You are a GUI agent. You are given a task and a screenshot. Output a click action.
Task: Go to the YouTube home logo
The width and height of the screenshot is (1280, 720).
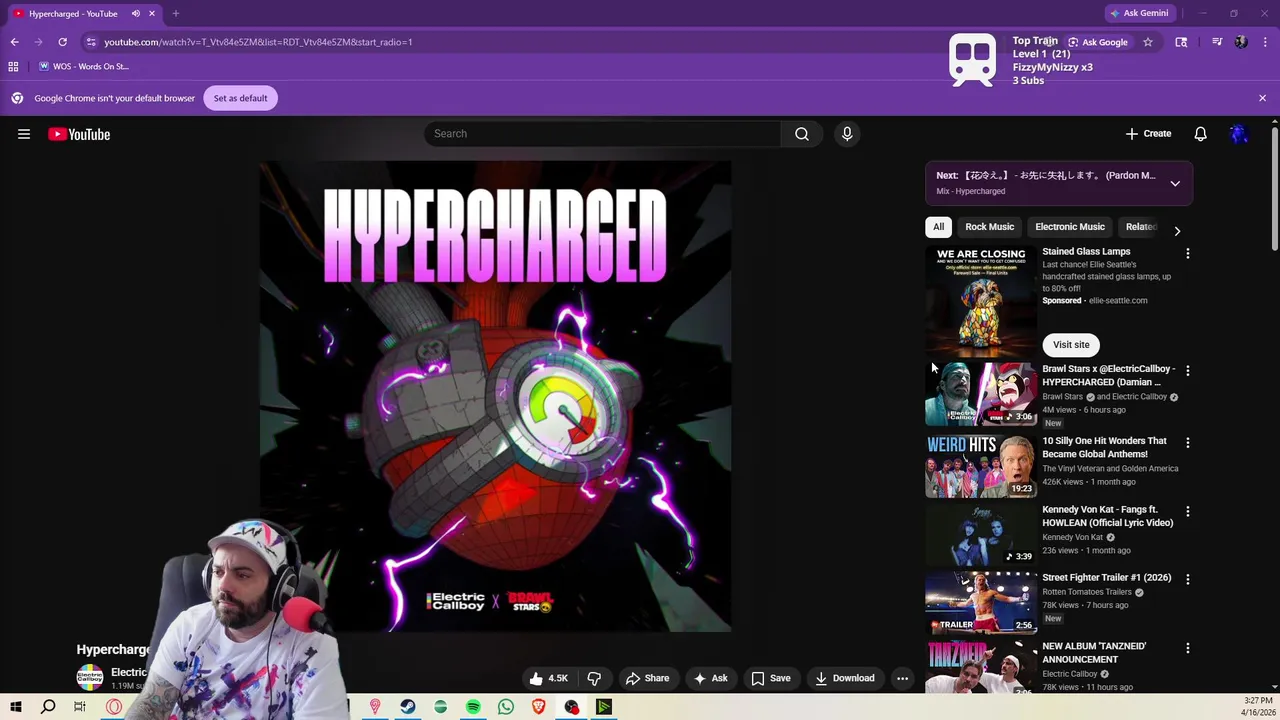point(79,134)
